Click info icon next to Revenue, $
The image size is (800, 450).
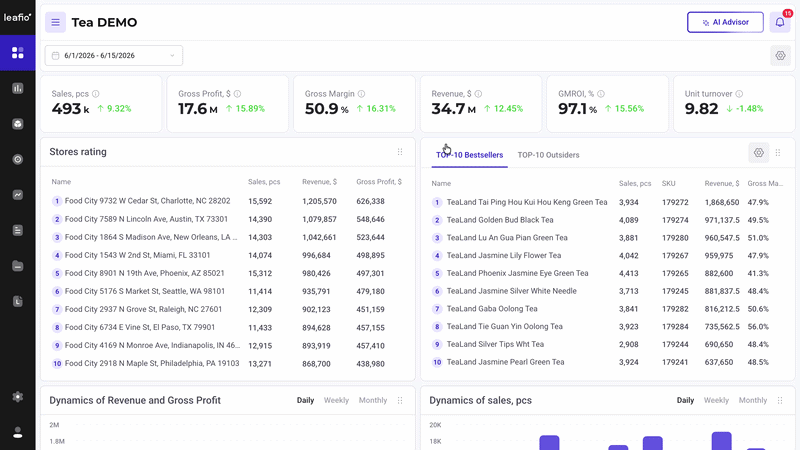[x=478, y=94]
